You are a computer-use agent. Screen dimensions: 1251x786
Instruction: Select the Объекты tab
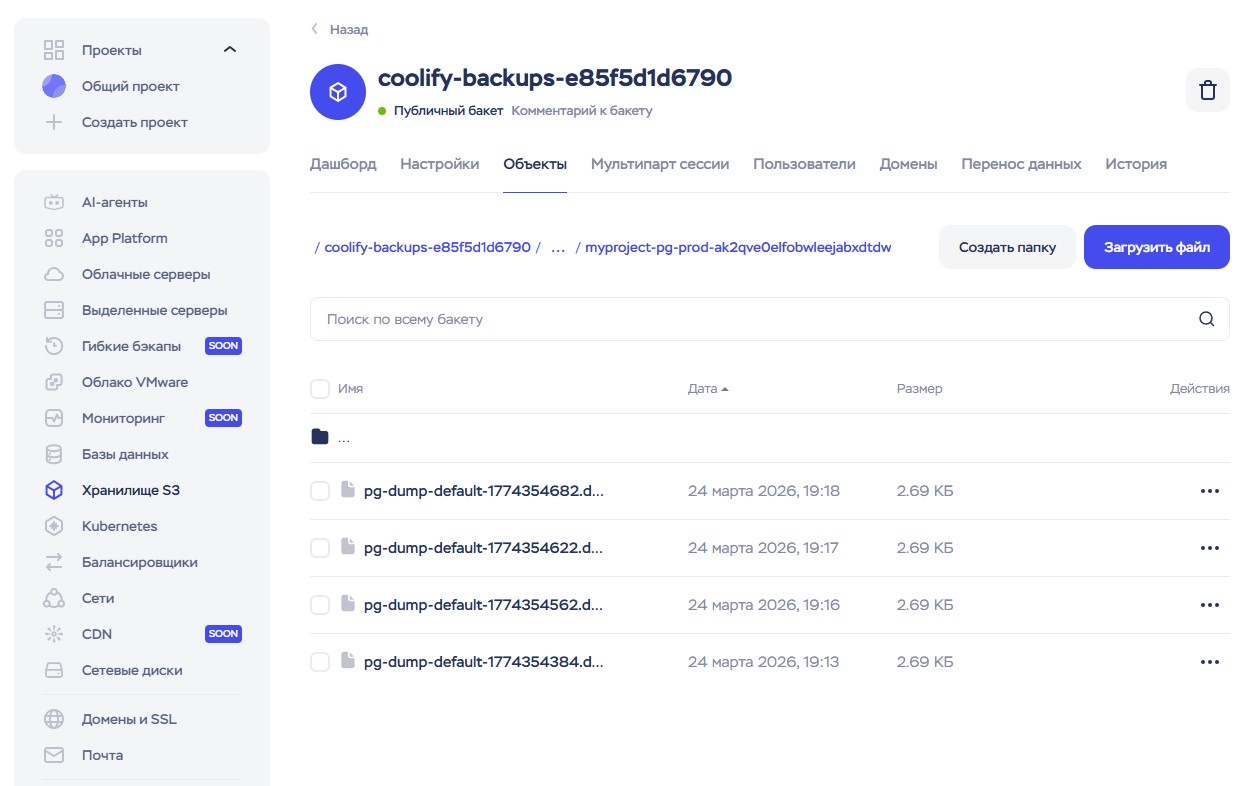click(x=535, y=164)
